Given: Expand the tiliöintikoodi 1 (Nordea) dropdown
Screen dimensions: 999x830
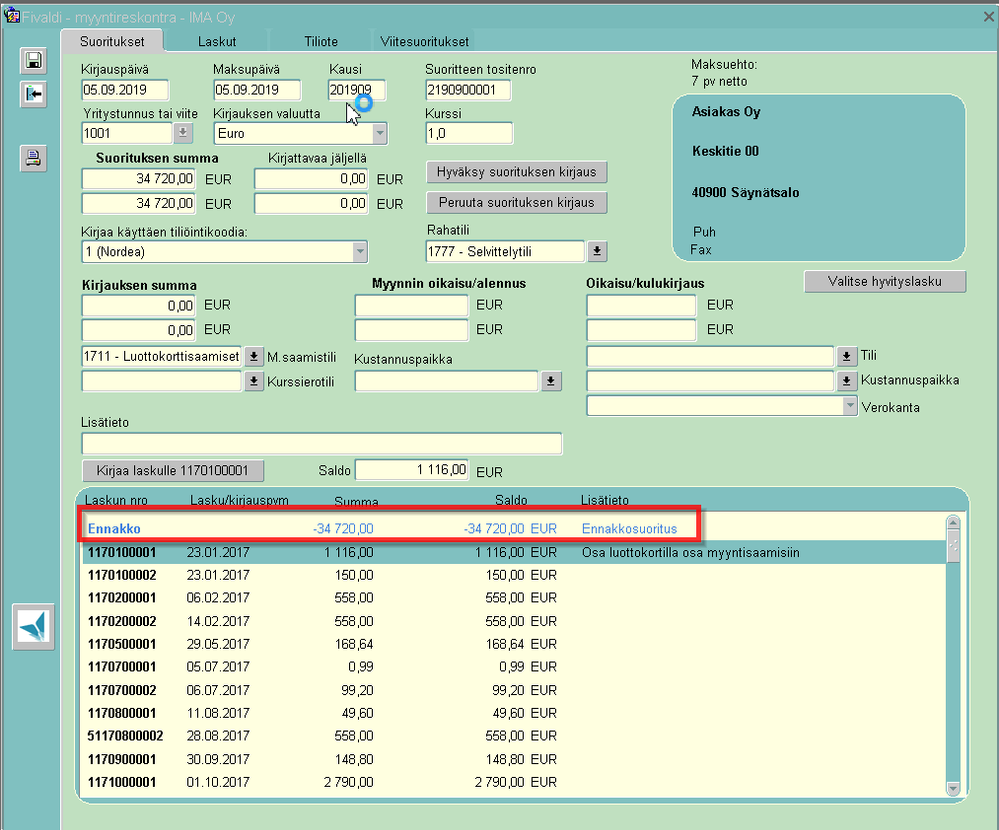Looking at the screenshot, I should click(x=360, y=252).
